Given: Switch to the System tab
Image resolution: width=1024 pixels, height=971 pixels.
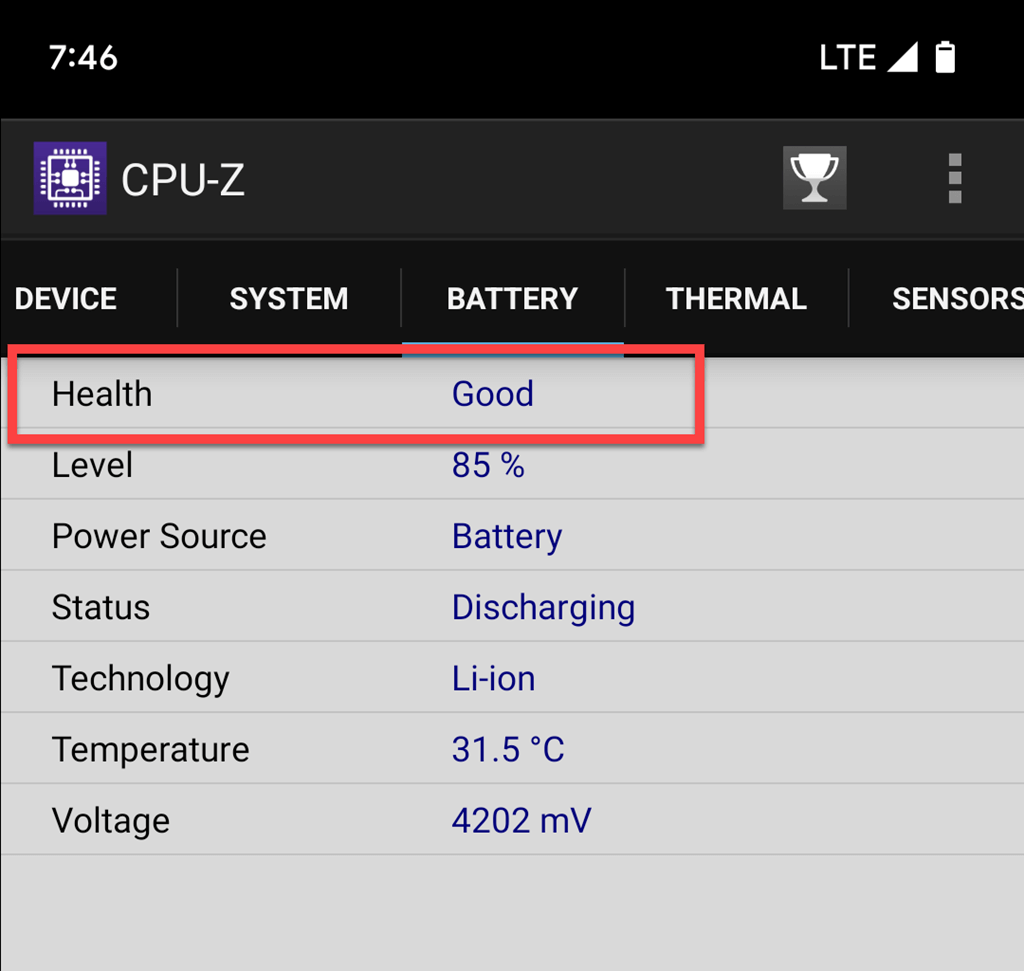Looking at the screenshot, I should pyautogui.click(x=289, y=299).
